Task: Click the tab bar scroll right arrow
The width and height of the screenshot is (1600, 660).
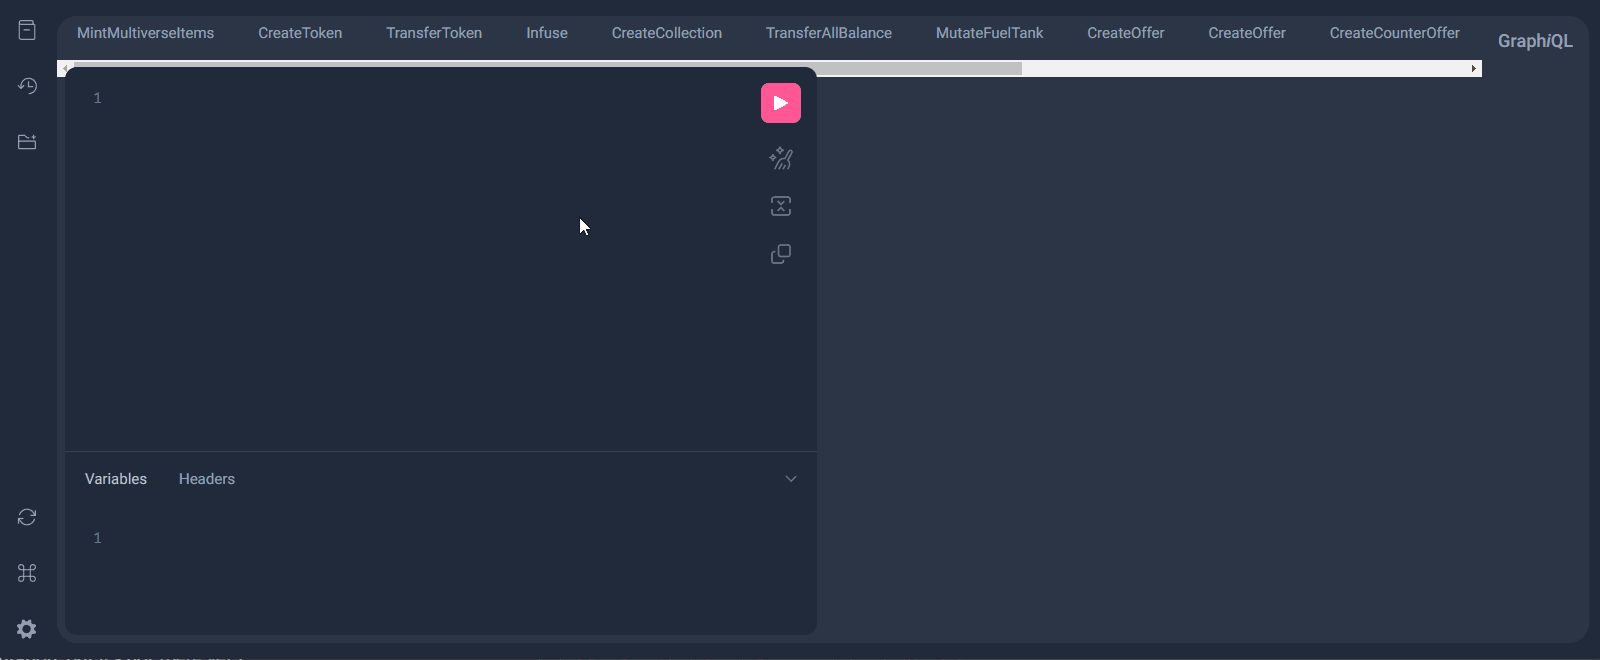Action: tap(1473, 69)
